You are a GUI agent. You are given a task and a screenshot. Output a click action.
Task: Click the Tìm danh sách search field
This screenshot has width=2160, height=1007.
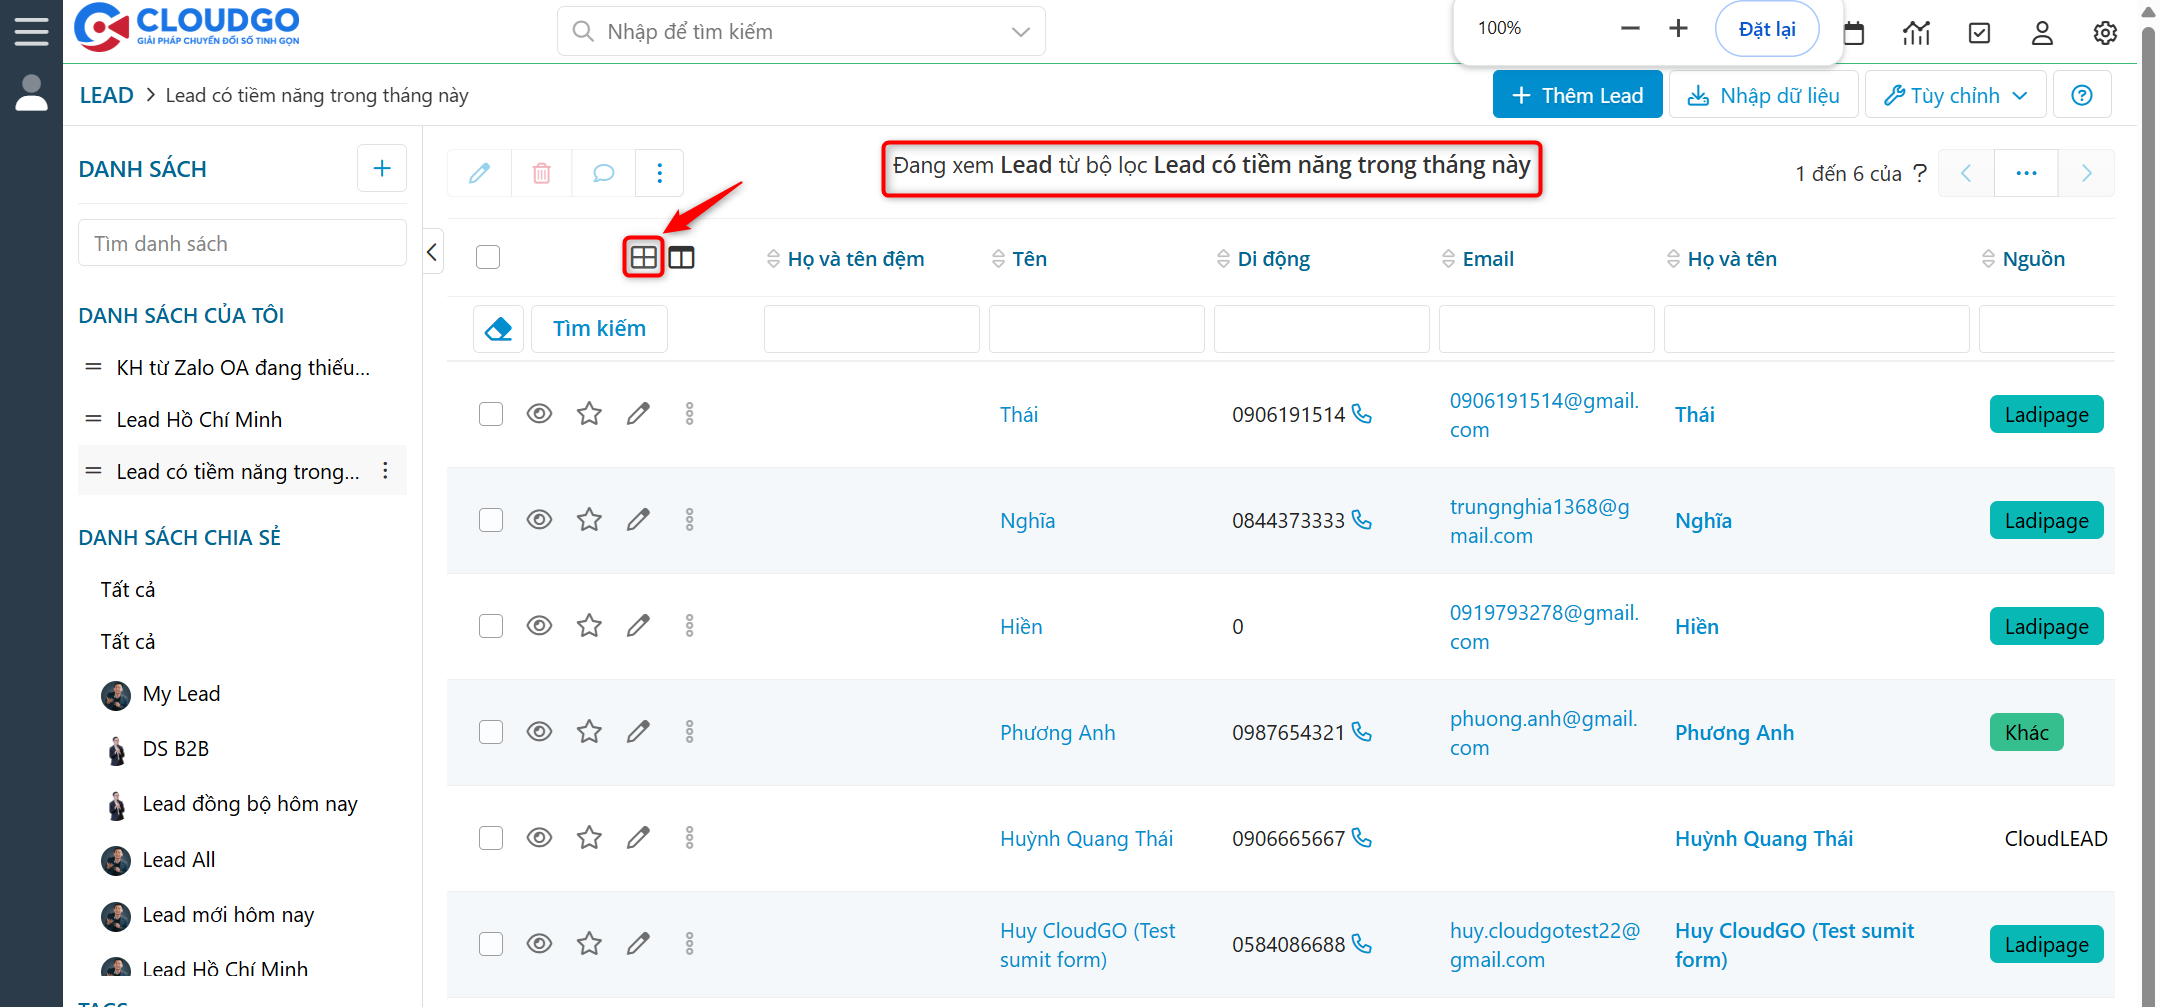pyautogui.click(x=242, y=244)
